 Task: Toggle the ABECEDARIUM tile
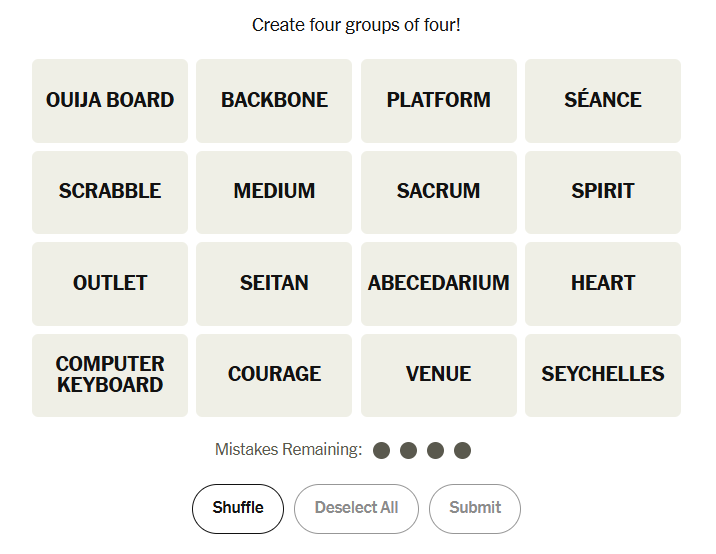click(x=438, y=284)
